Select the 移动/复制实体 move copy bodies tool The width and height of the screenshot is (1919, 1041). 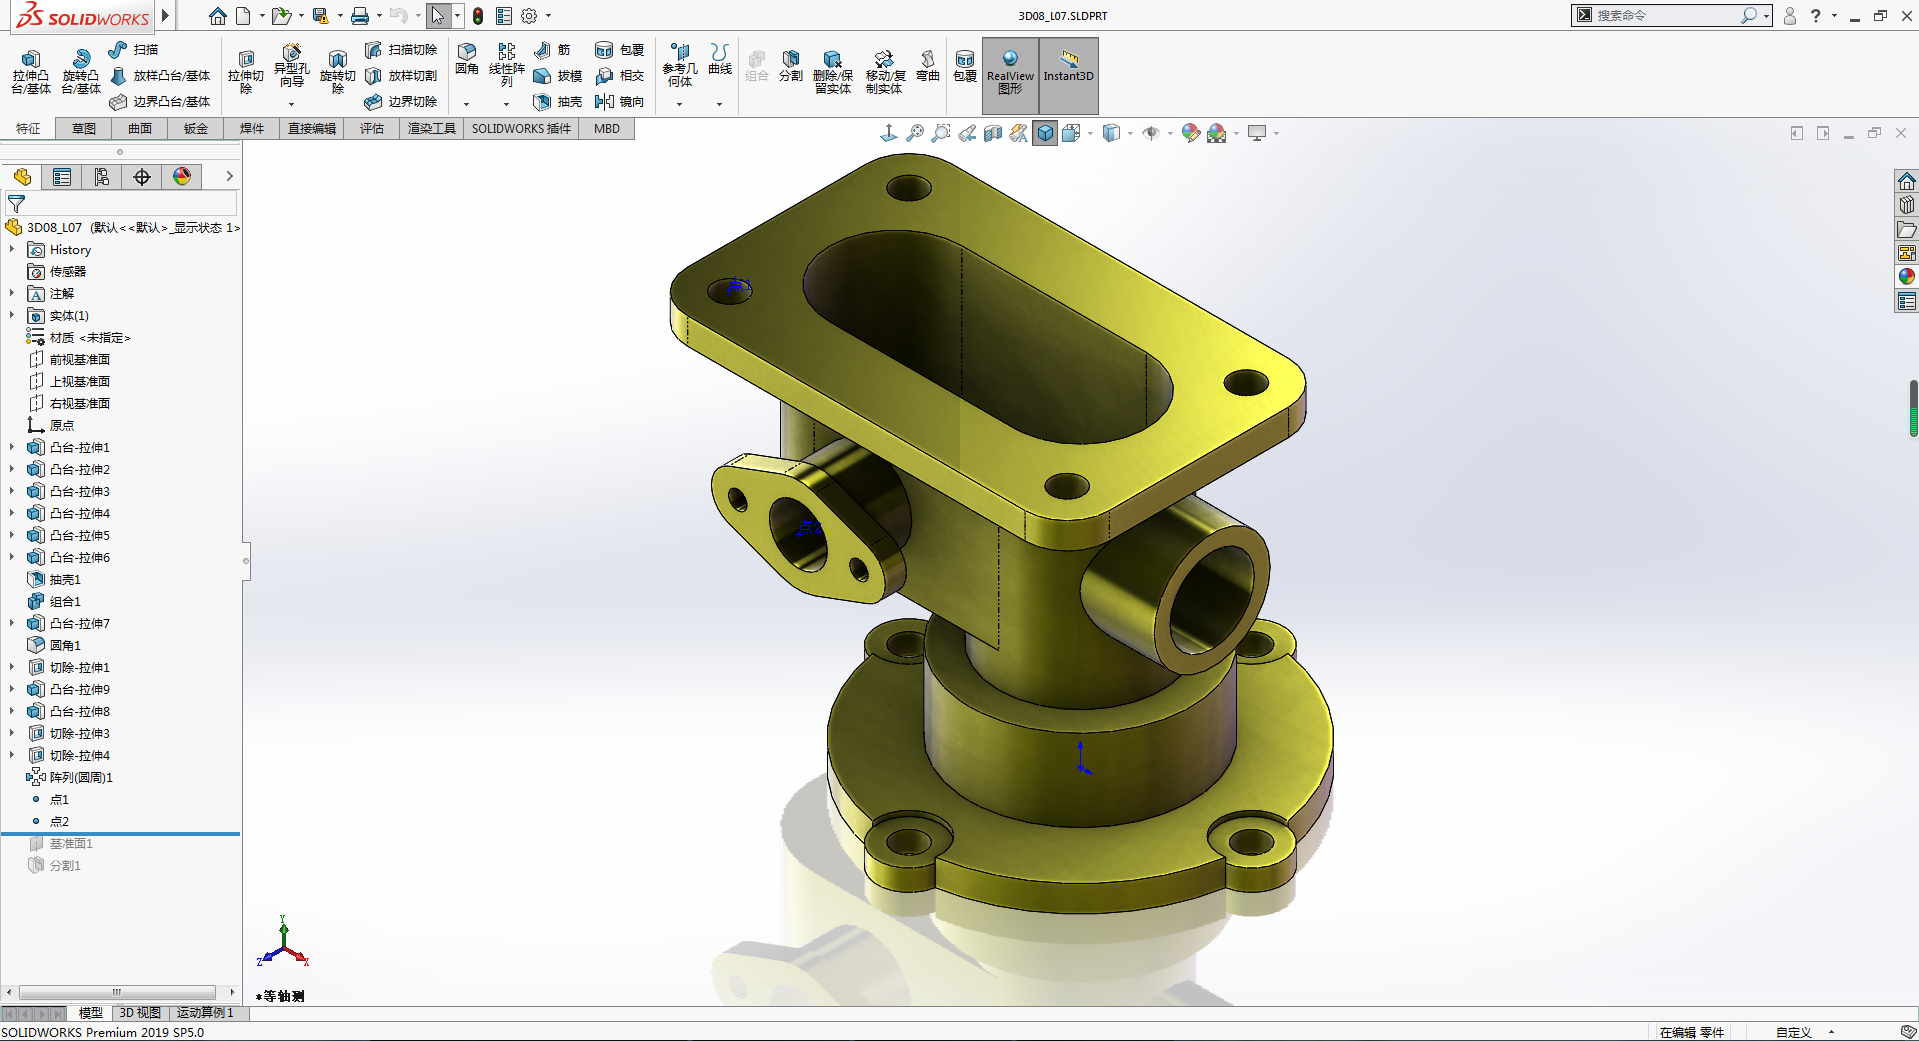pos(885,72)
